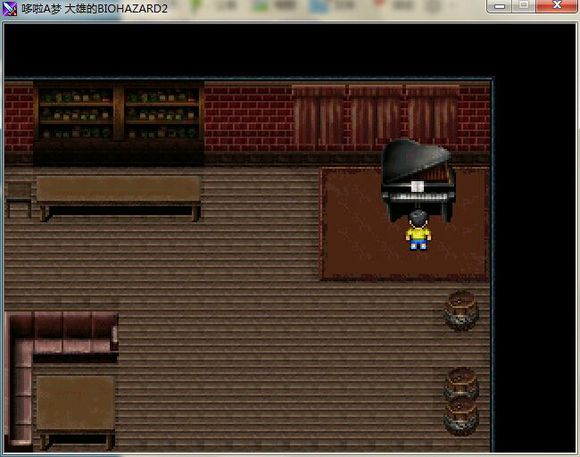Click the middle barrel on the right

461,383
